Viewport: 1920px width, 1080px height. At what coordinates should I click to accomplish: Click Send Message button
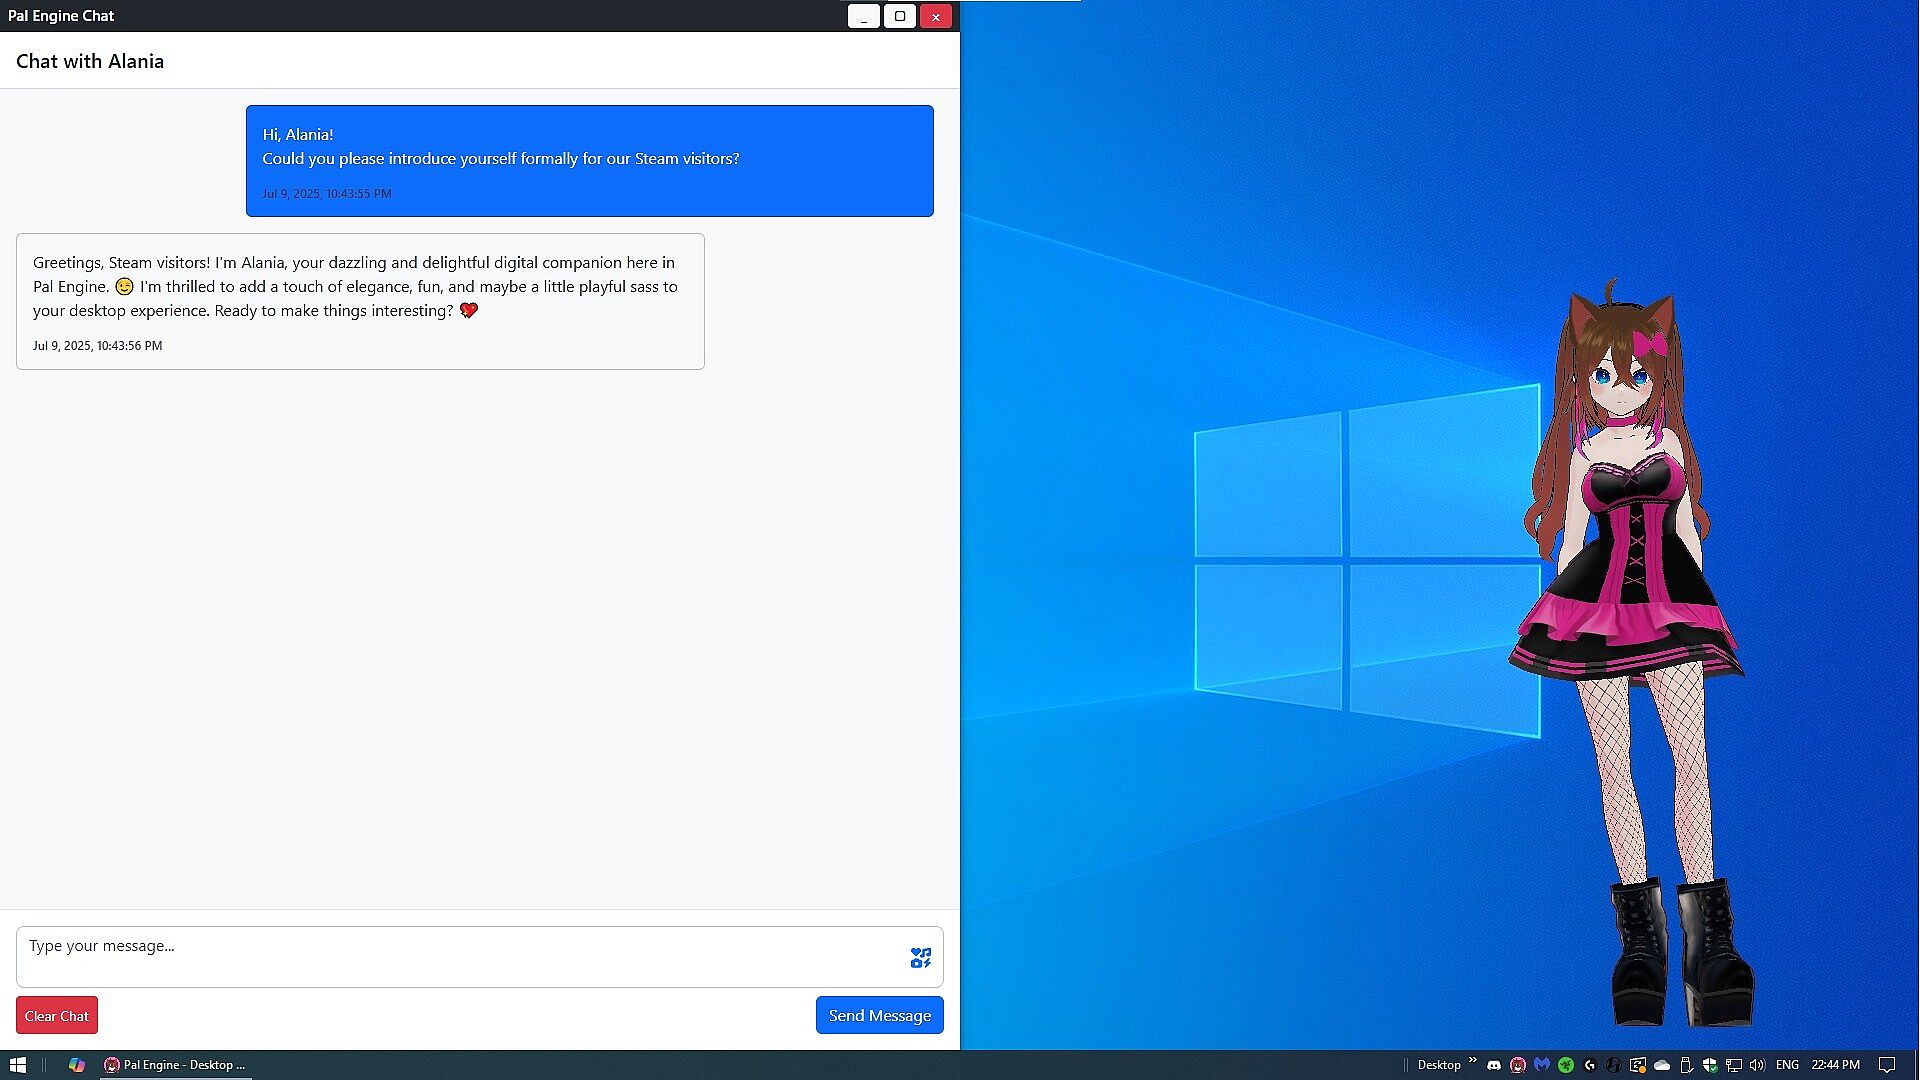tap(879, 1015)
